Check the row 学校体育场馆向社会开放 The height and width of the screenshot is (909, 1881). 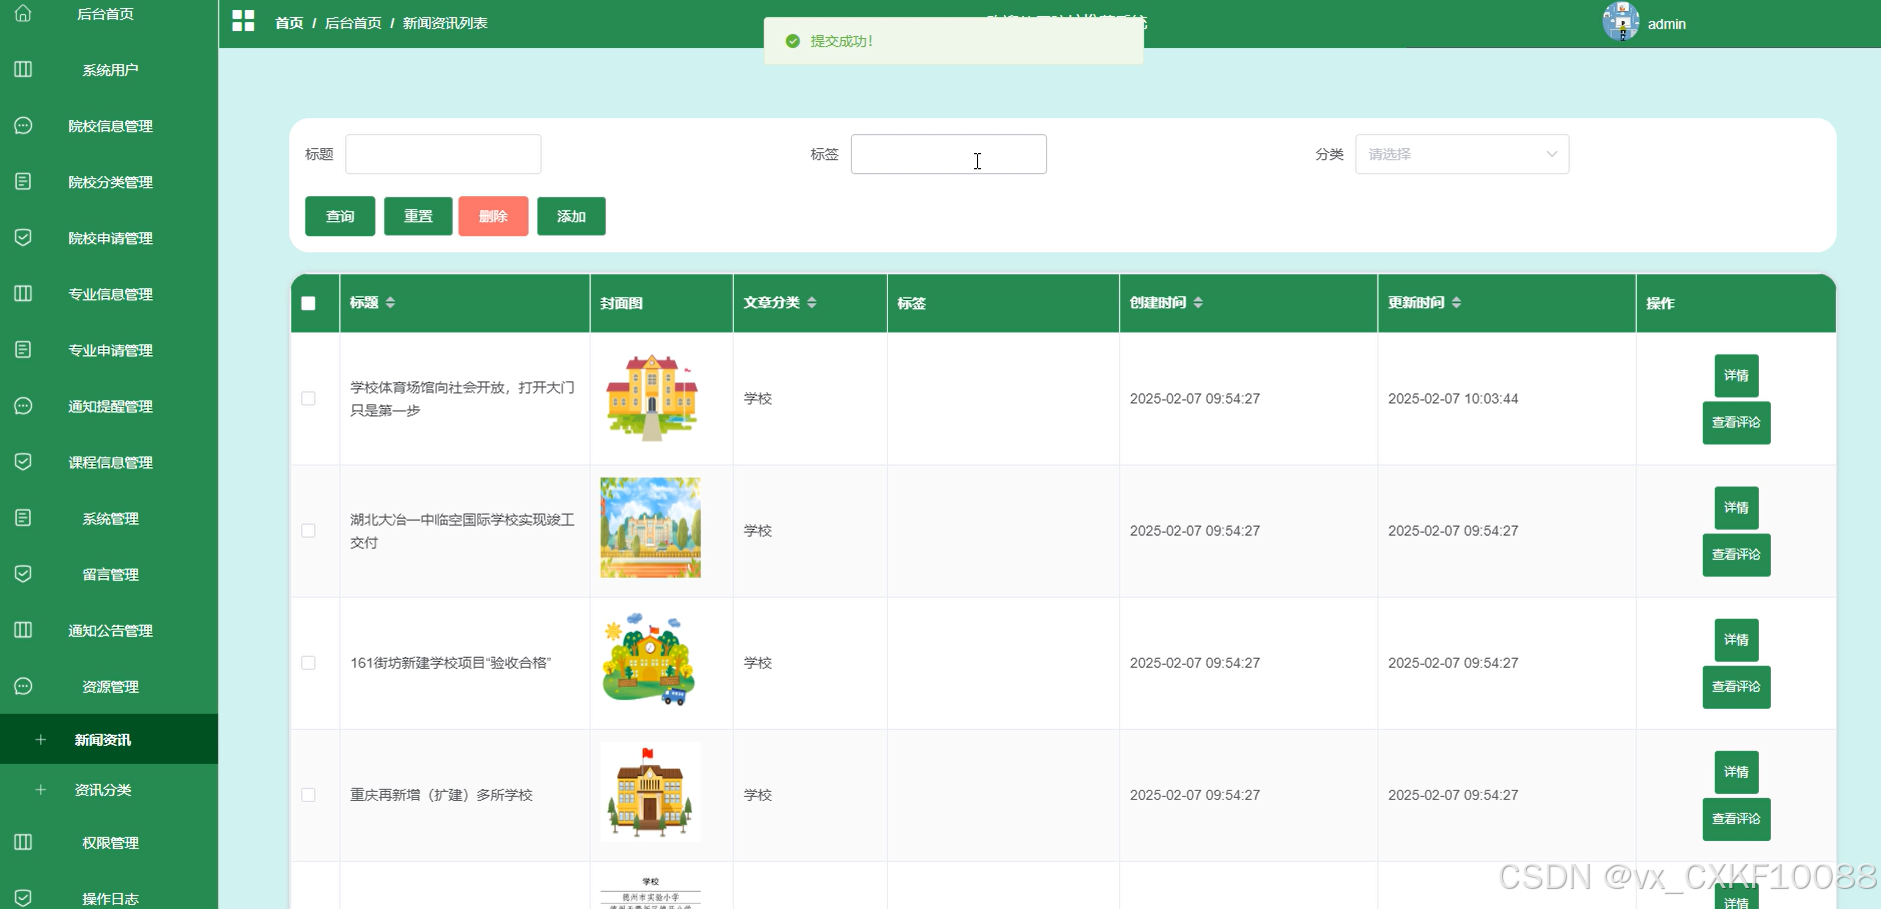(308, 398)
